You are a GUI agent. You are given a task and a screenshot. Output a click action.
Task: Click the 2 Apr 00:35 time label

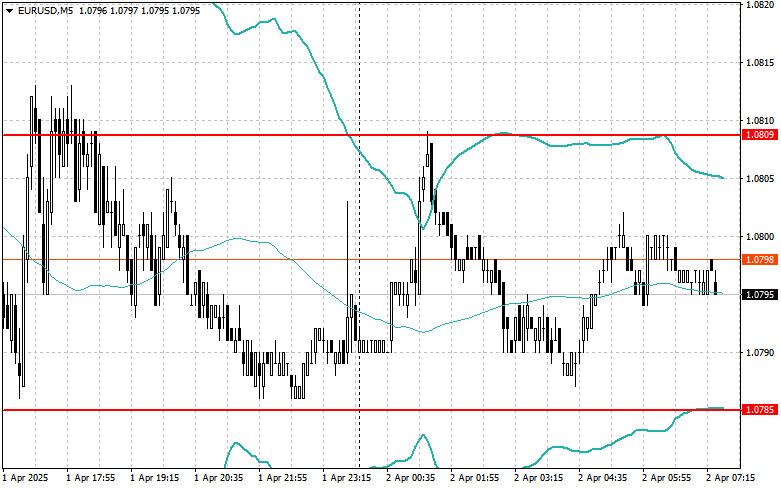click(x=410, y=478)
